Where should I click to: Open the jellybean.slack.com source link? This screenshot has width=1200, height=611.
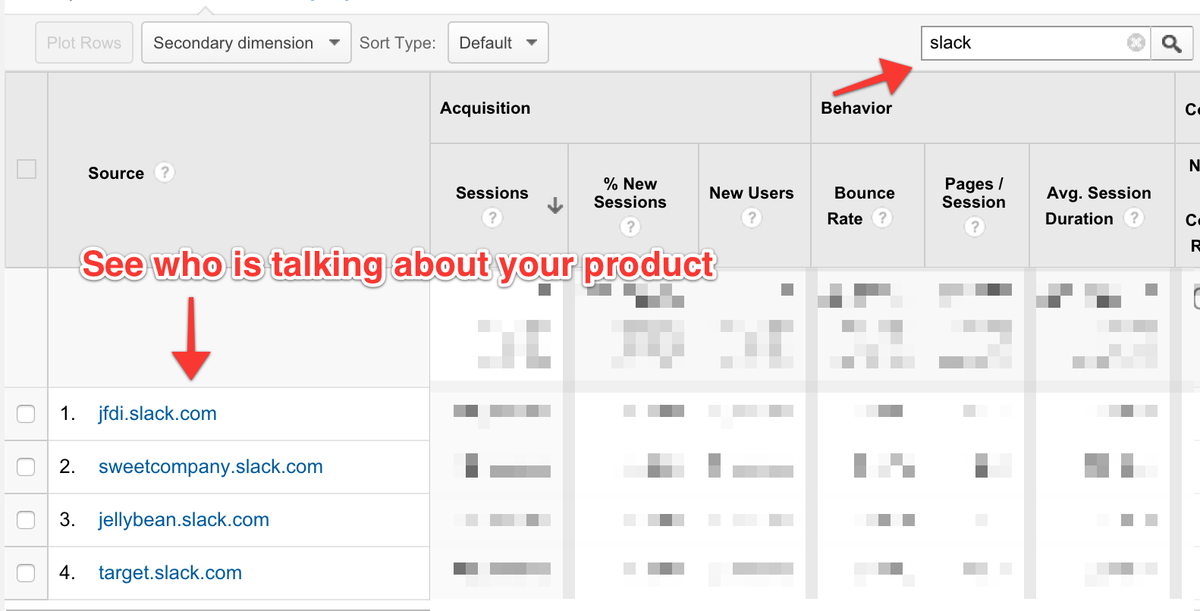pos(183,520)
